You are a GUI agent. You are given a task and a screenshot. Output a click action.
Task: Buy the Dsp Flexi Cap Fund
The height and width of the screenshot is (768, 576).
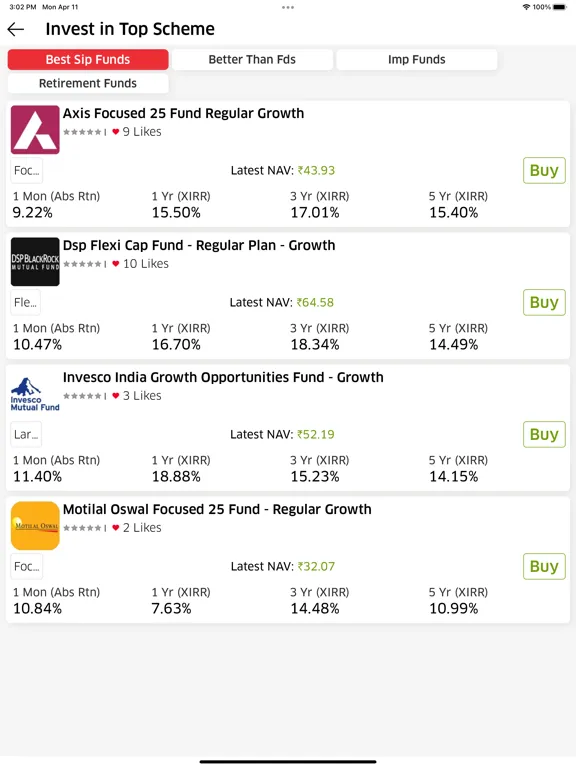coord(544,302)
